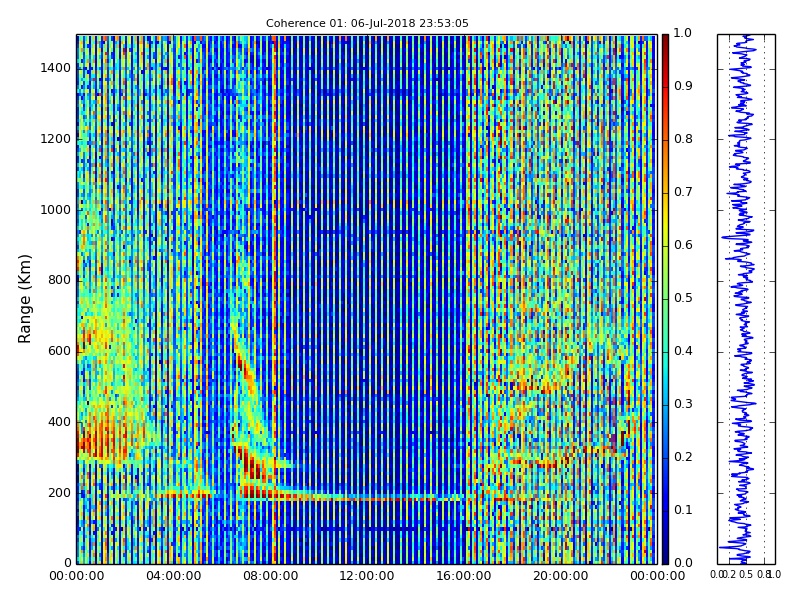Click the colorbar 0.9 label
Image resolution: width=800 pixels, height=600 pixels.
coord(683,86)
